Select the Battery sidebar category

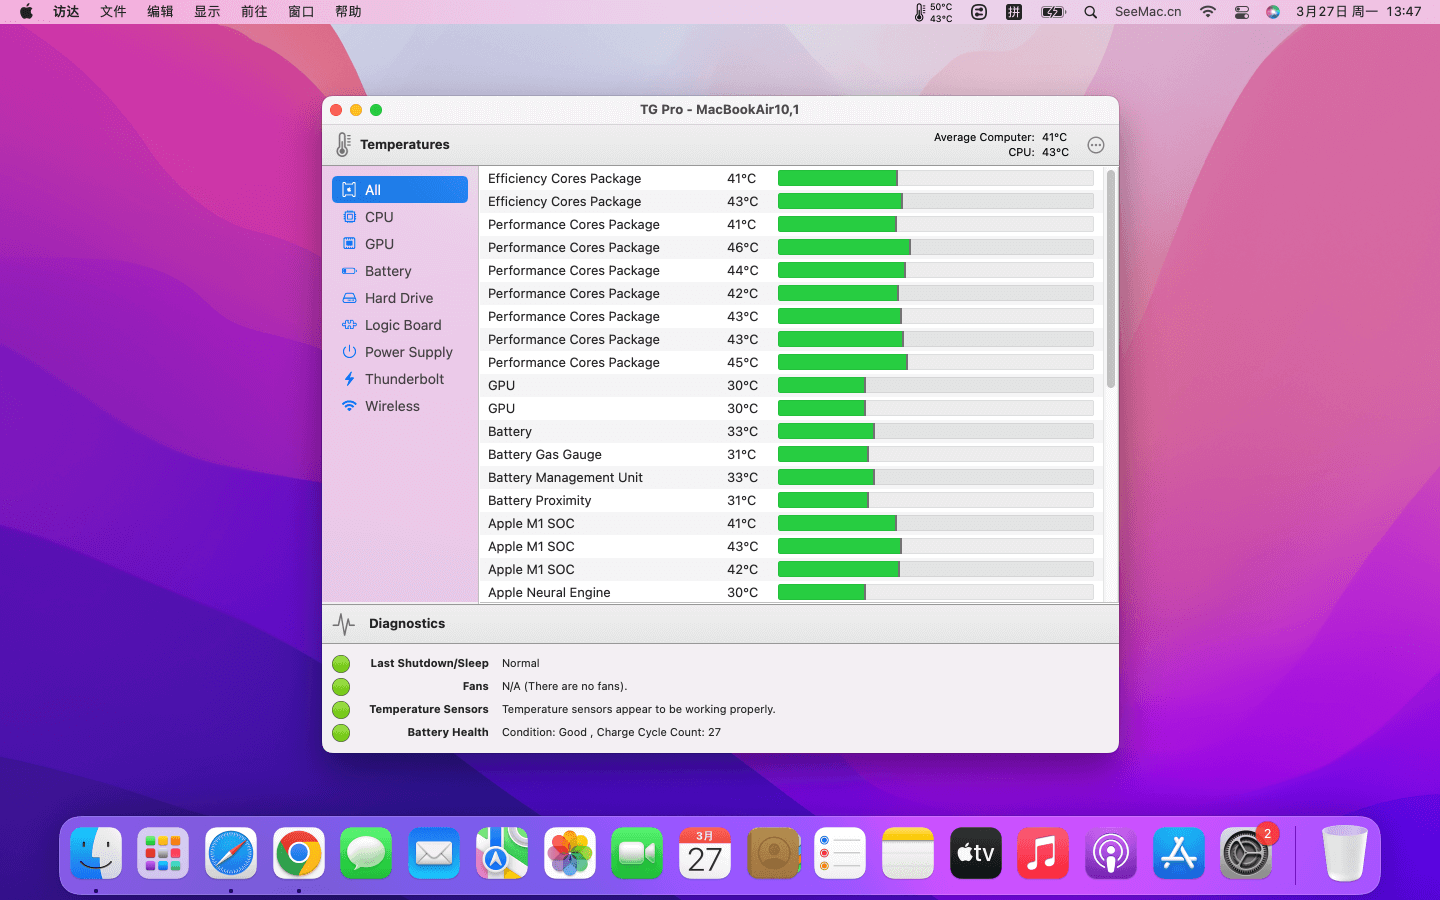tap(400, 271)
